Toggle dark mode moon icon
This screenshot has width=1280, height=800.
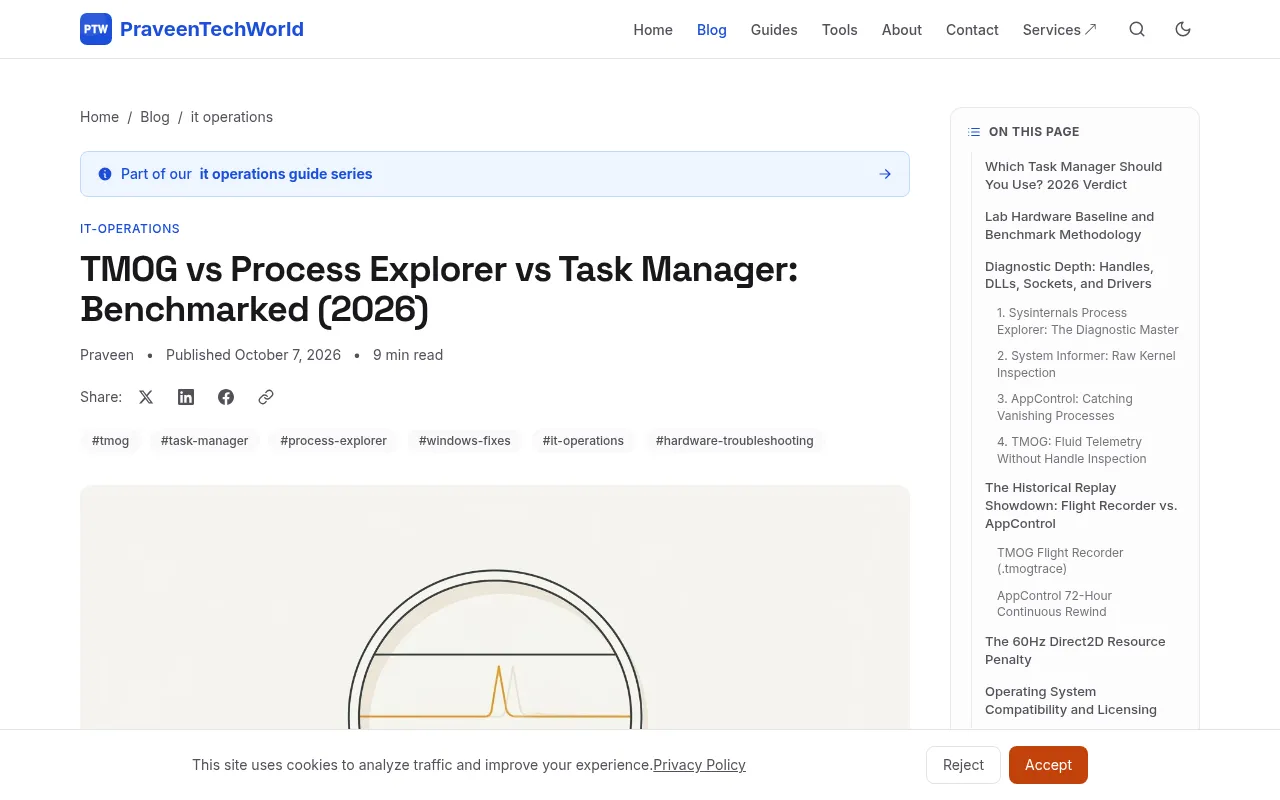tap(1183, 29)
